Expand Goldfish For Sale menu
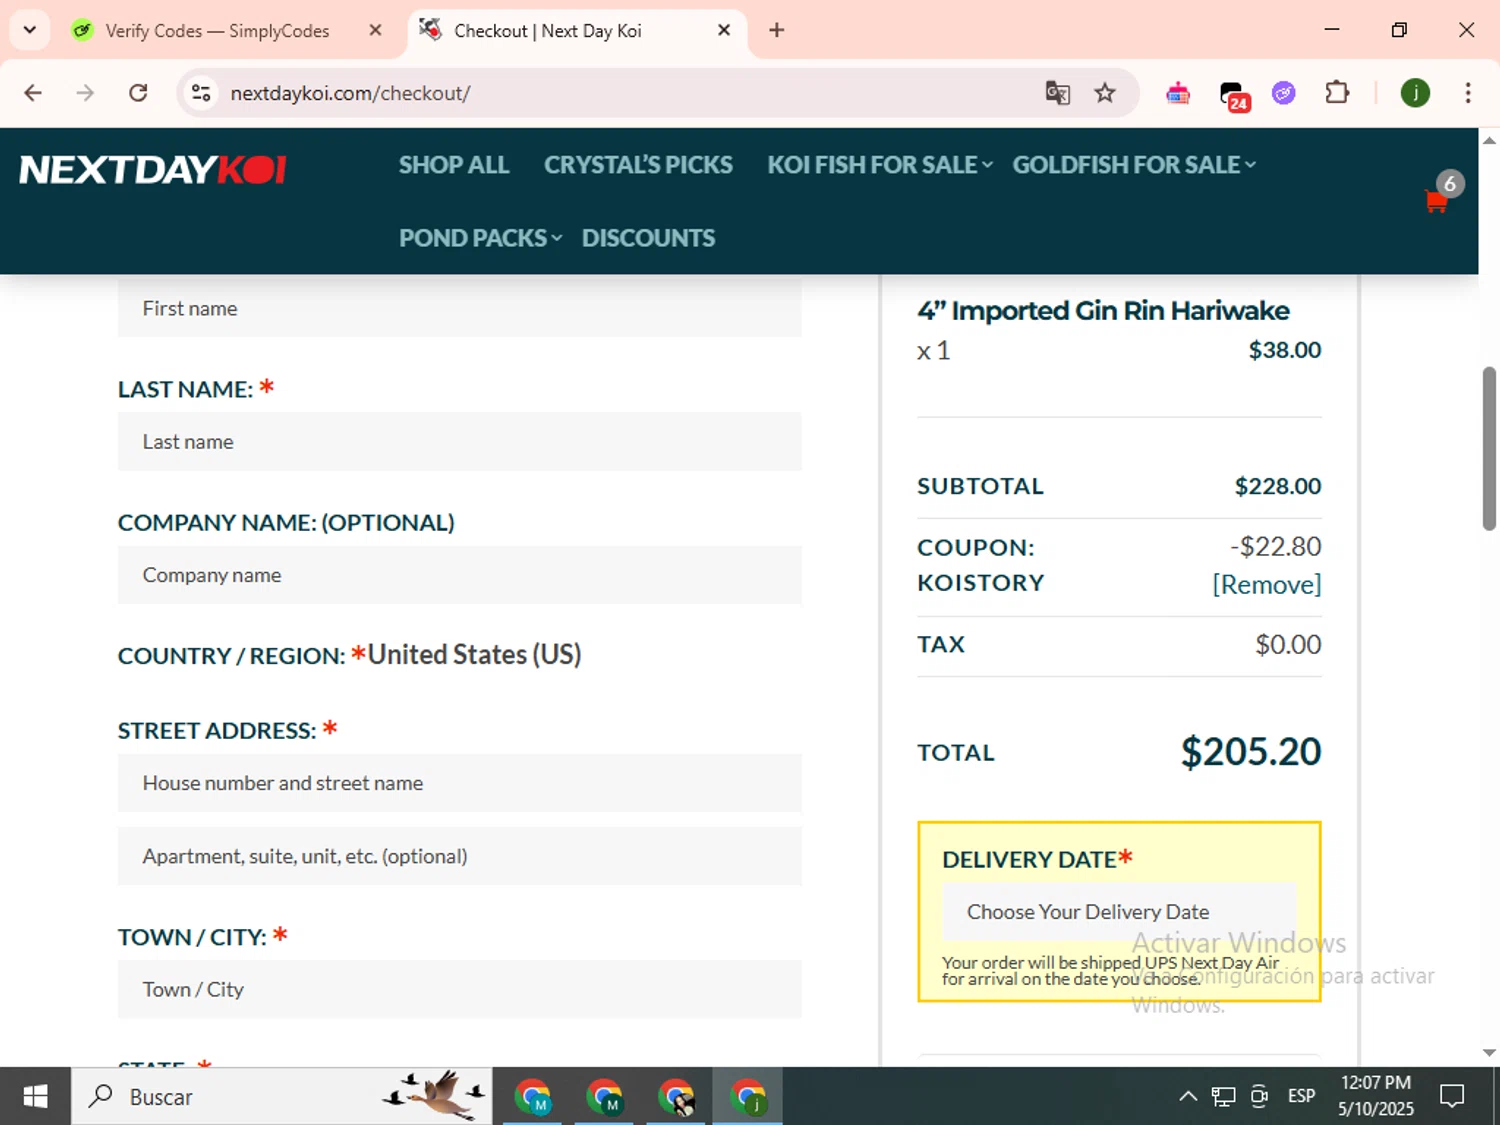 1134,165
